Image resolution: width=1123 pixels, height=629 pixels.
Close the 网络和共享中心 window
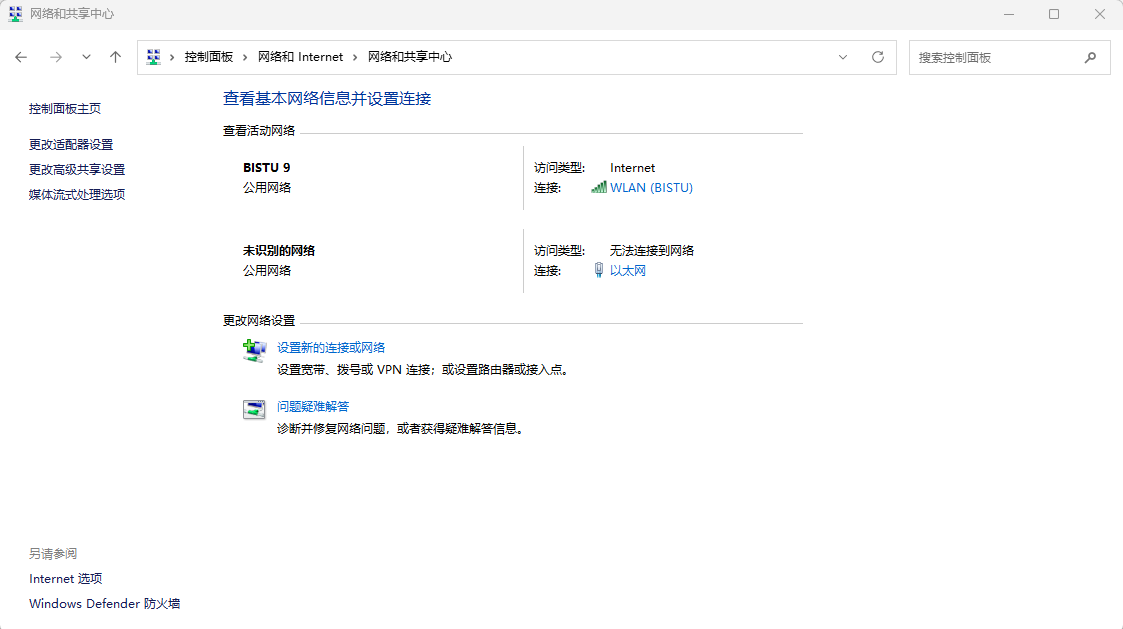coord(1099,14)
